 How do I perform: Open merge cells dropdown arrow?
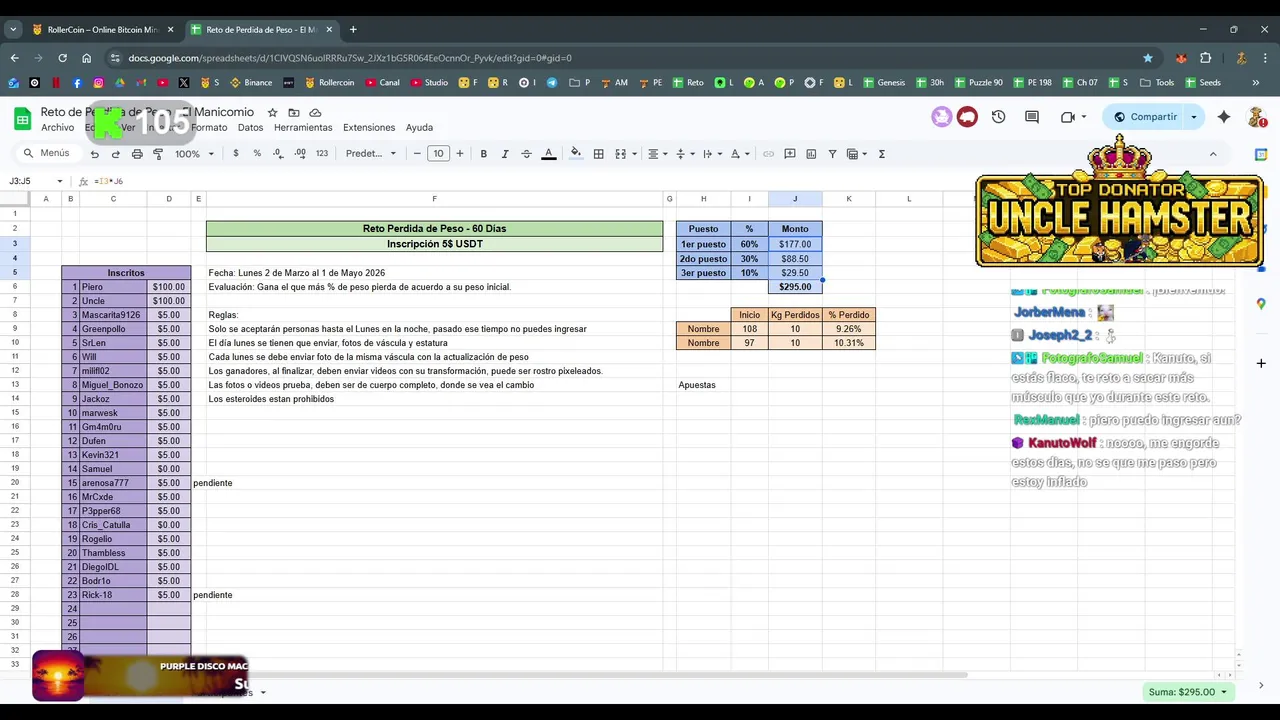(634, 154)
